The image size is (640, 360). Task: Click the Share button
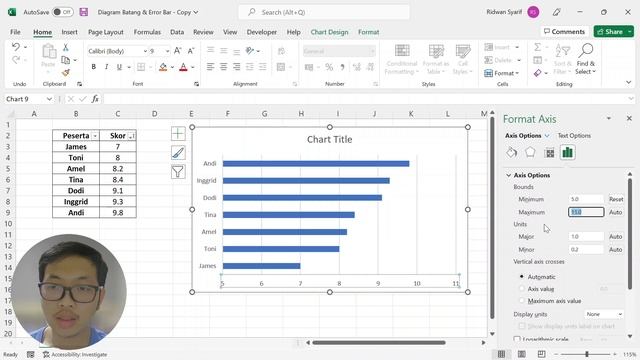[610, 31]
